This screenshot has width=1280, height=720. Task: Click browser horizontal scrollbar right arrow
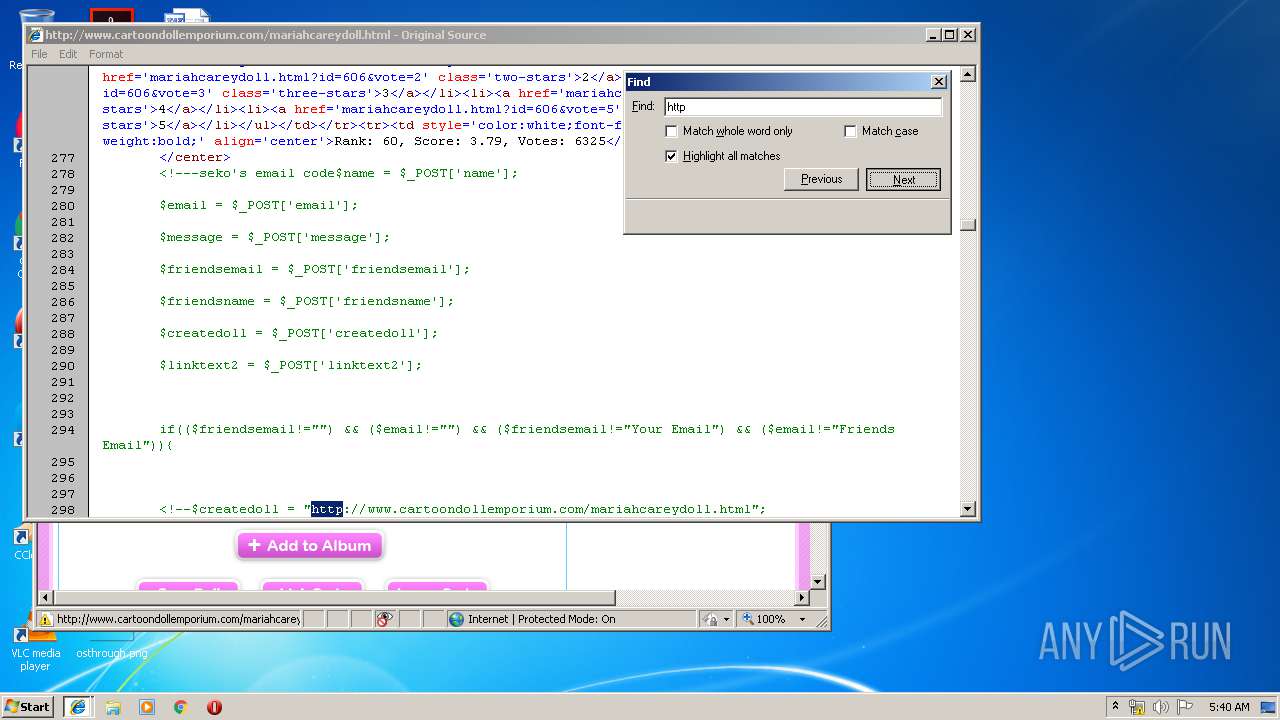click(x=801, y=597)
